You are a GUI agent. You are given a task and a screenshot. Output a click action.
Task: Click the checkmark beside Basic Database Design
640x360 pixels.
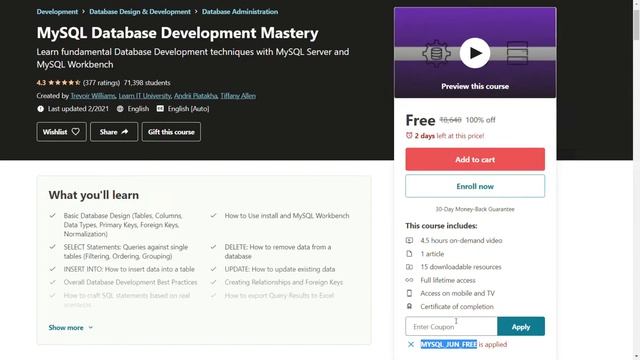coord(52,216)
